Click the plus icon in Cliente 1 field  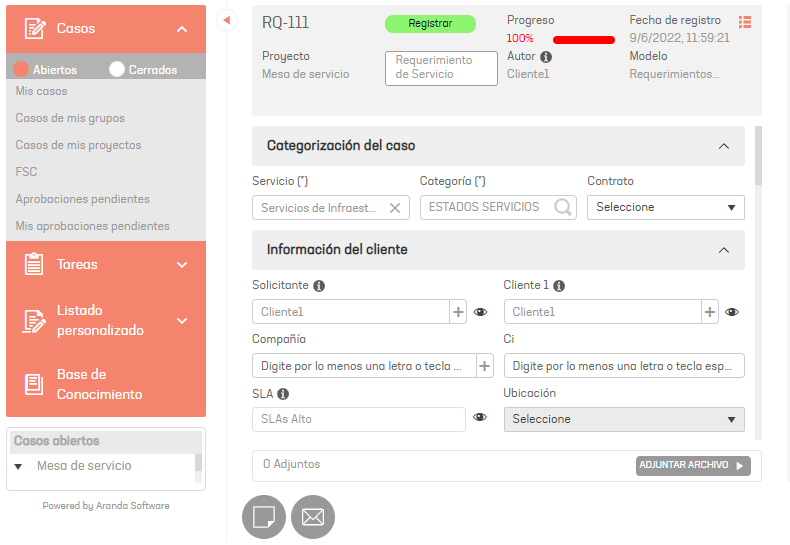[710, 312]
